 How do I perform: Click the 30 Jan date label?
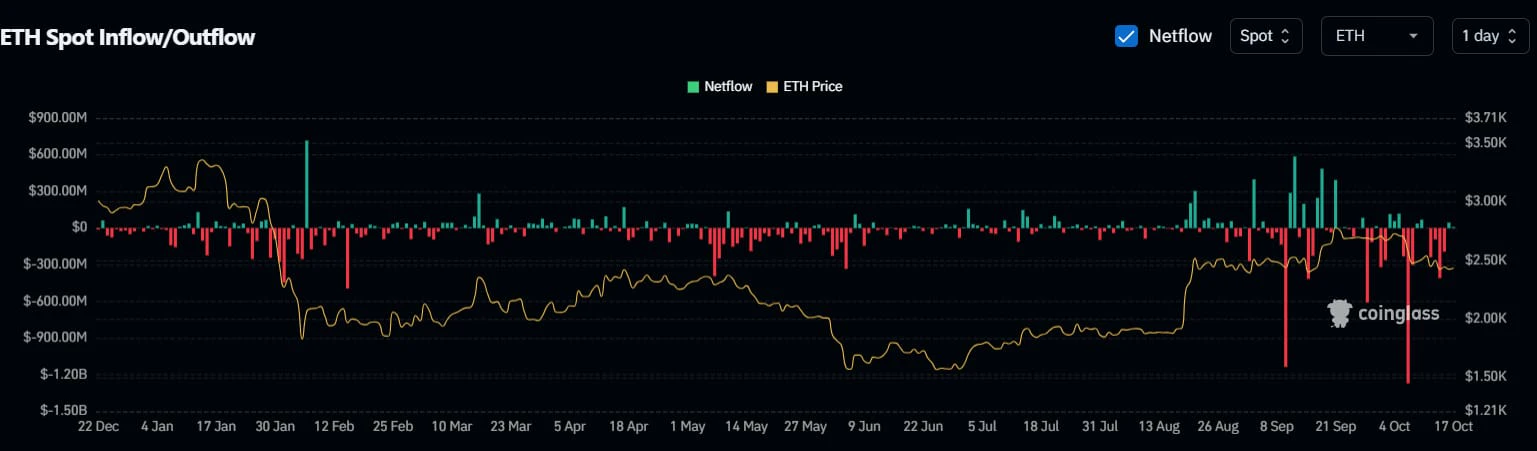pos(275,426)
